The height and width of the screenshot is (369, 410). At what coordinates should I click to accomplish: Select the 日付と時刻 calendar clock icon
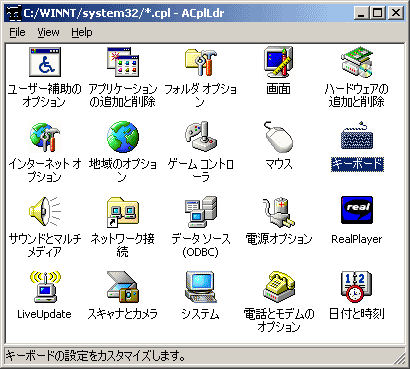click(357, 287)
